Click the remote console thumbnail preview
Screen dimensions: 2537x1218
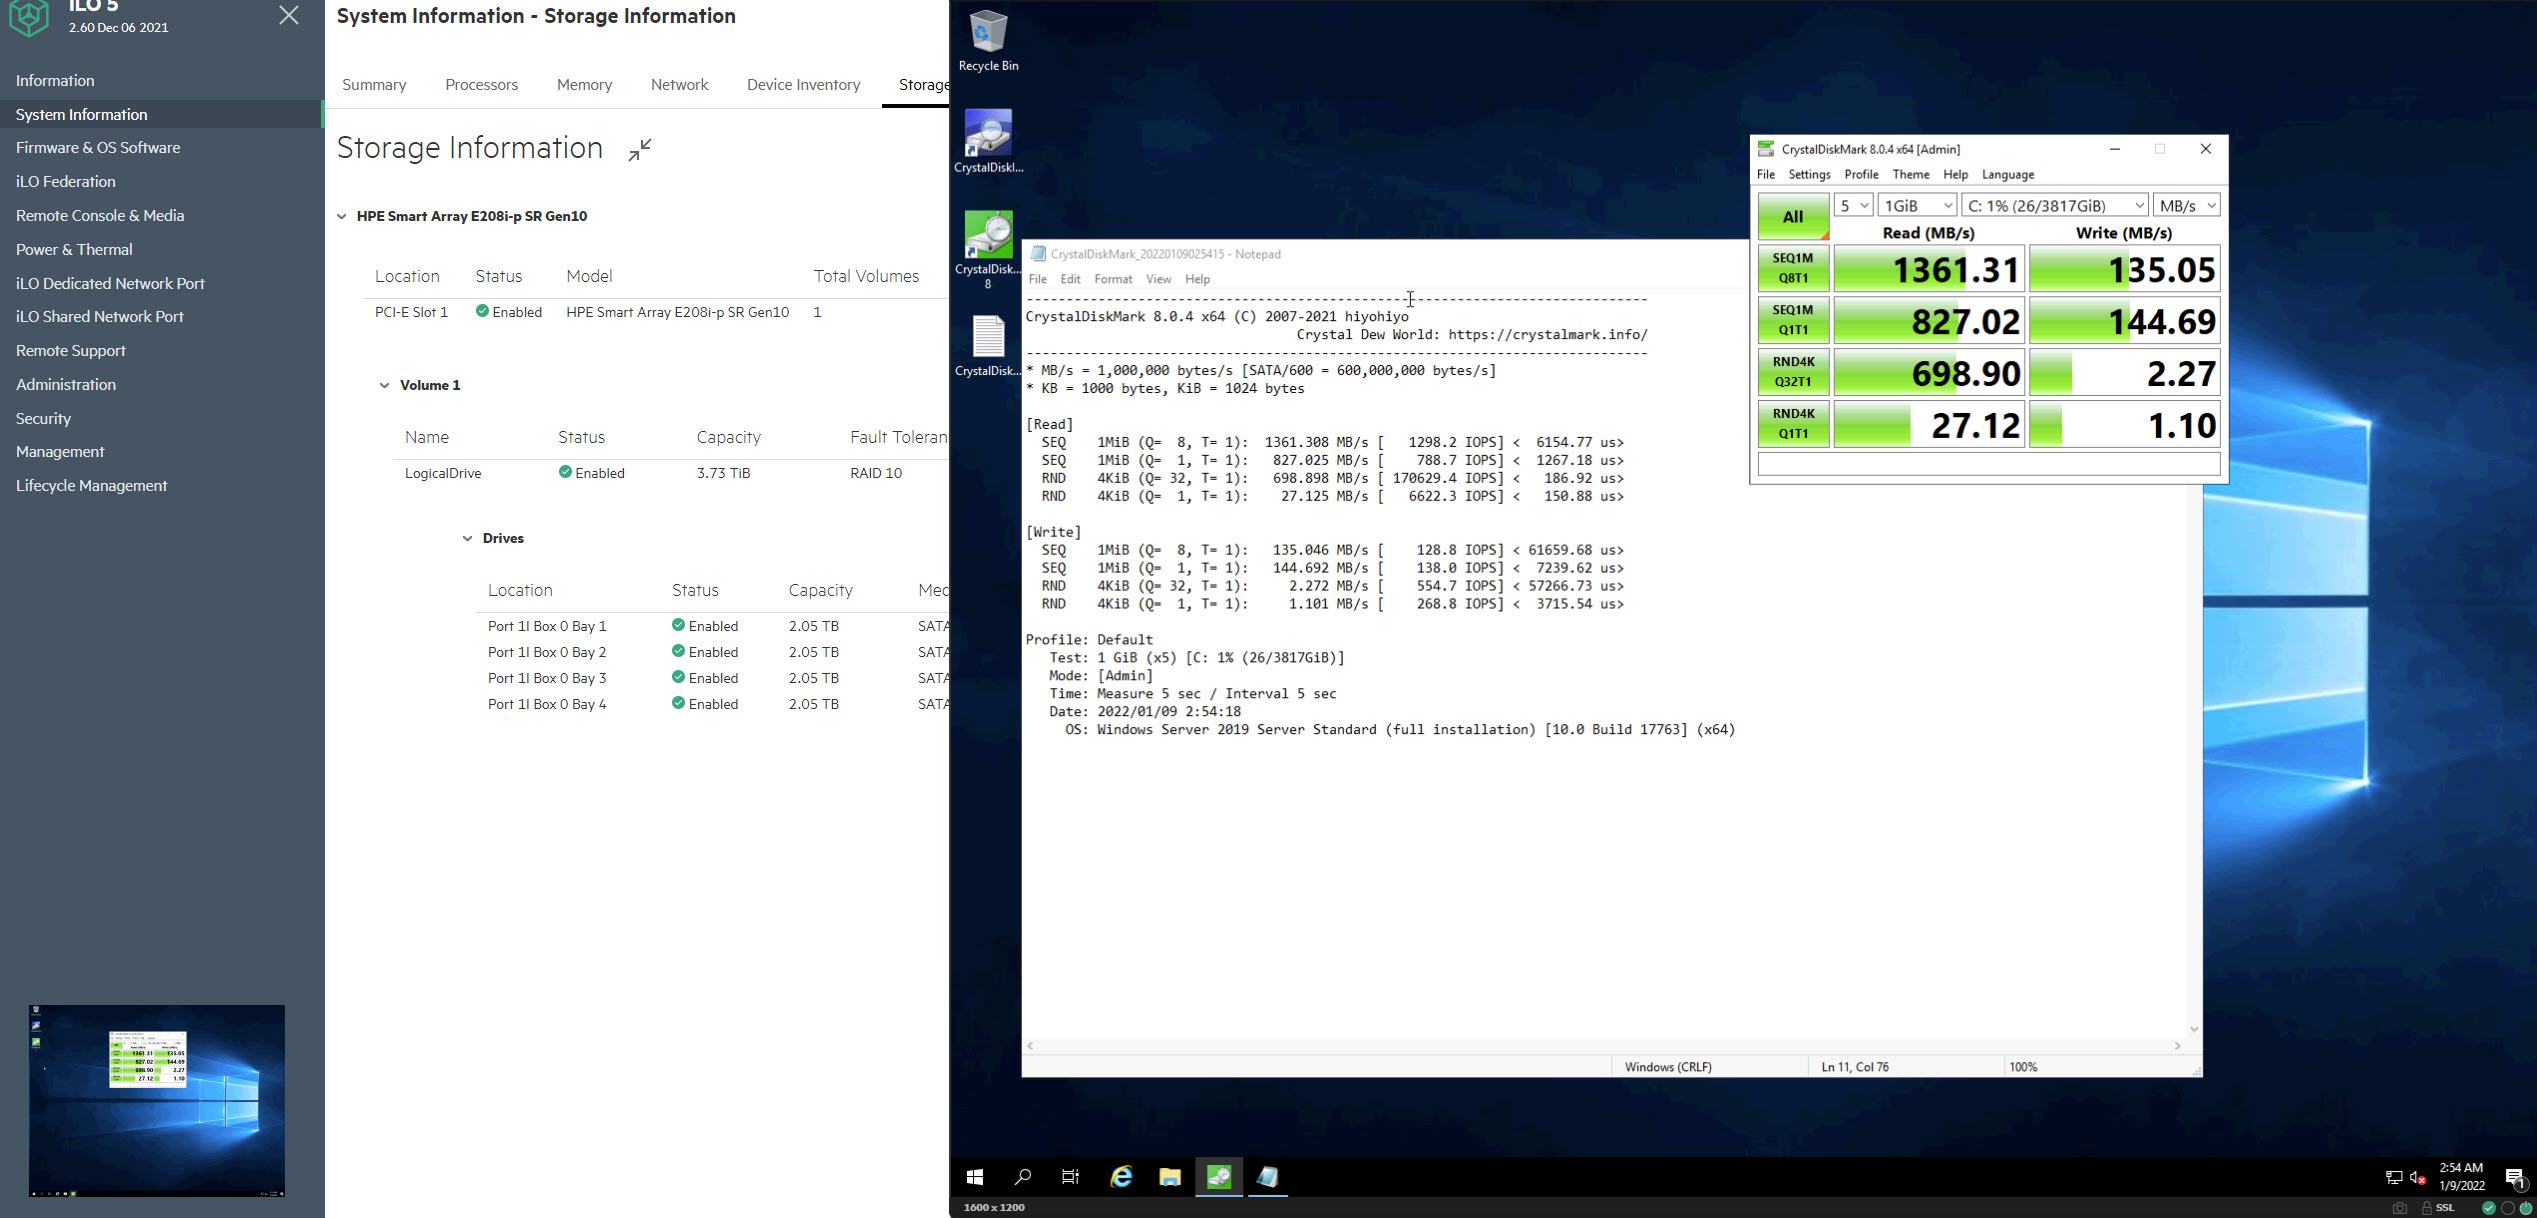coord(157,1101)
